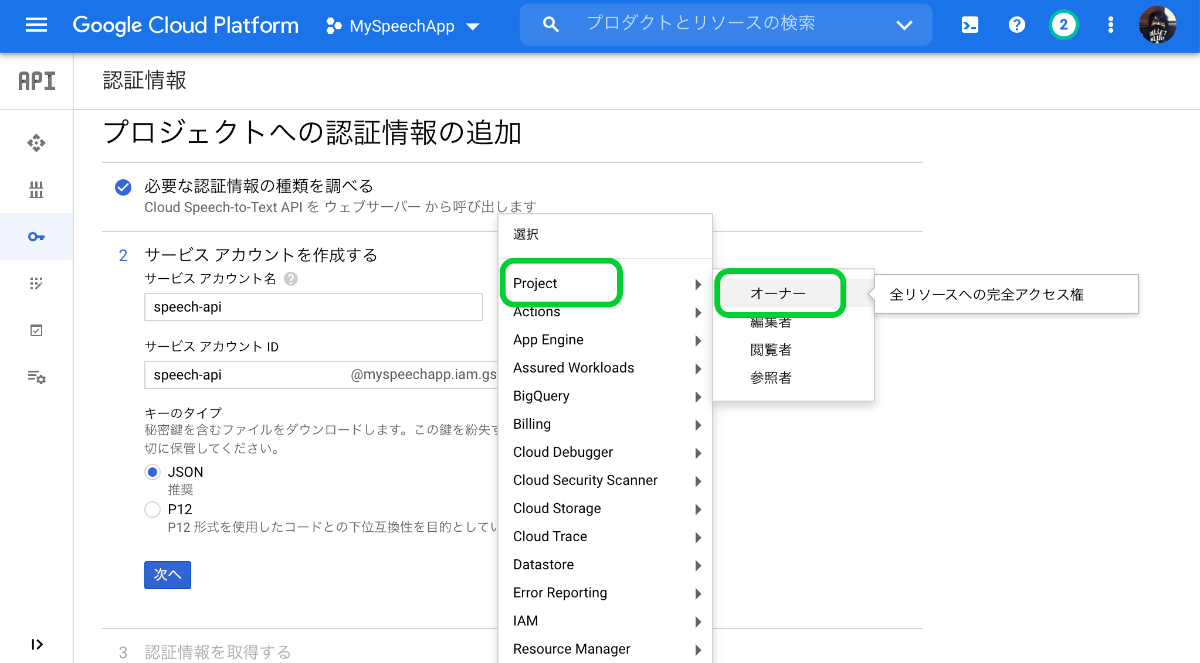Viewport: 1200px width, 663px height.
Task: Select the 編集者 role
Action: pos(793,322)
